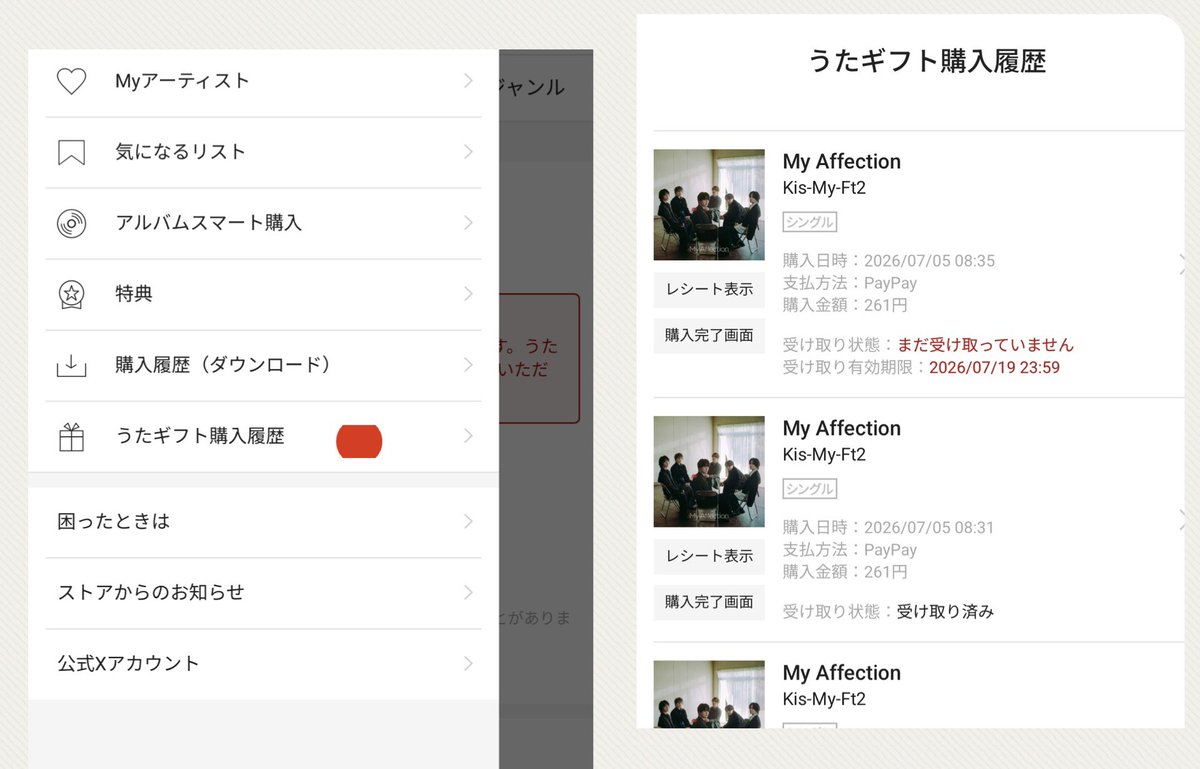Click the gift box icon beside うたギフト購入履歴
This screenshot has height=769, width=1200.
[x=71, y=437]
